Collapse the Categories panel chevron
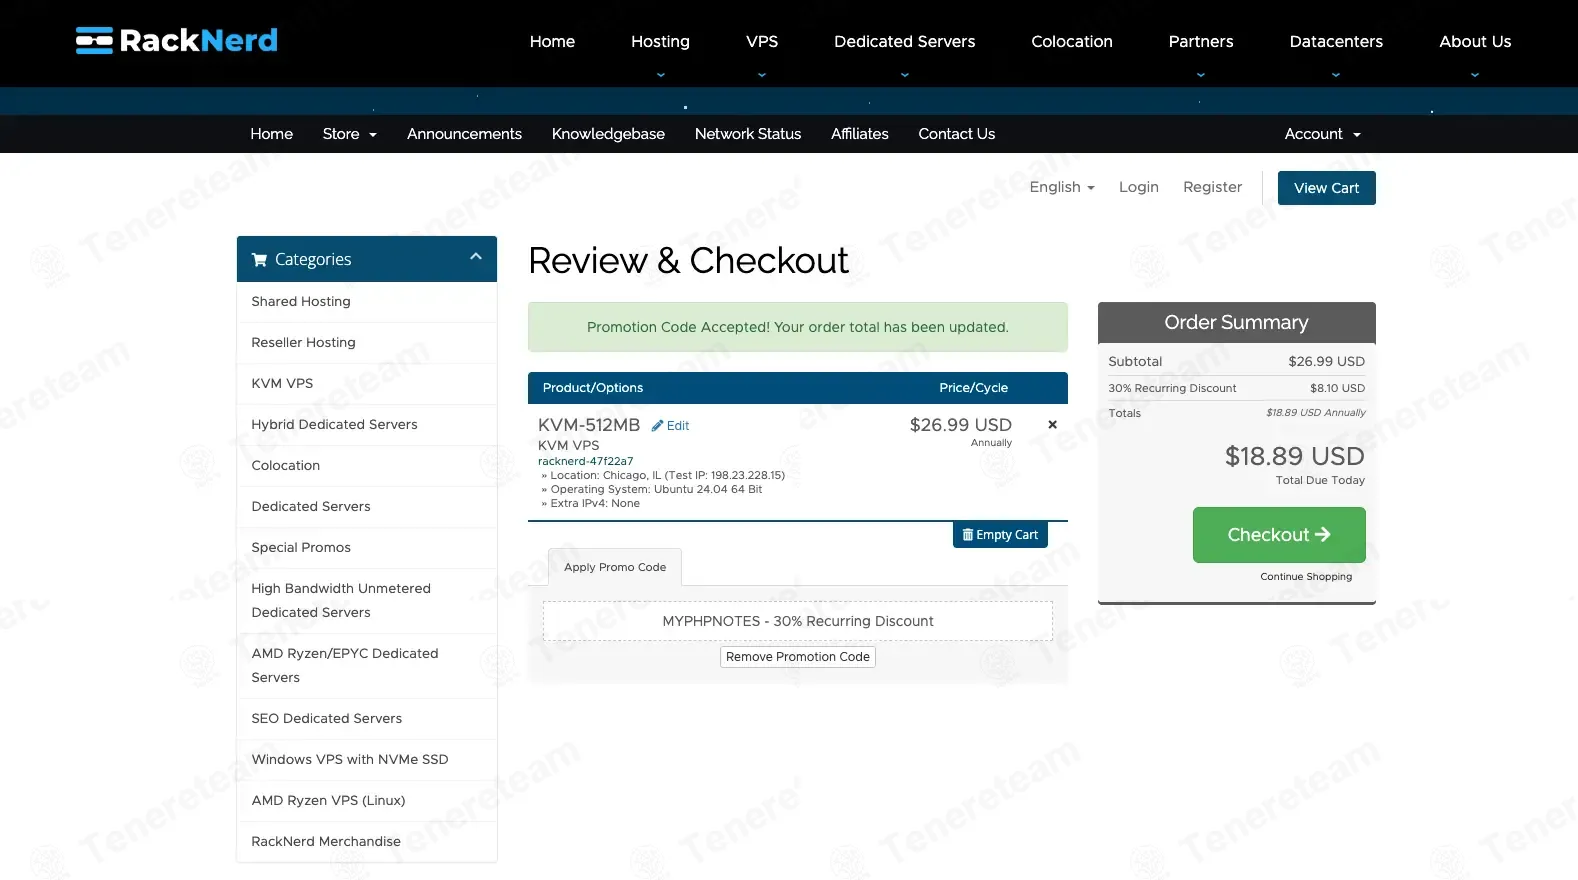This screenshot has width=1578, height=880. [x=476, y=258]
